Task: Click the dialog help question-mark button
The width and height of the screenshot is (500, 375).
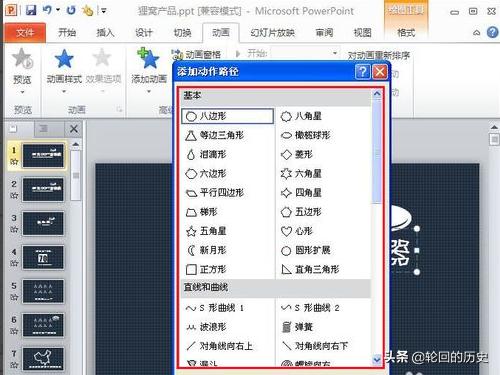Action: coord(363,72)
